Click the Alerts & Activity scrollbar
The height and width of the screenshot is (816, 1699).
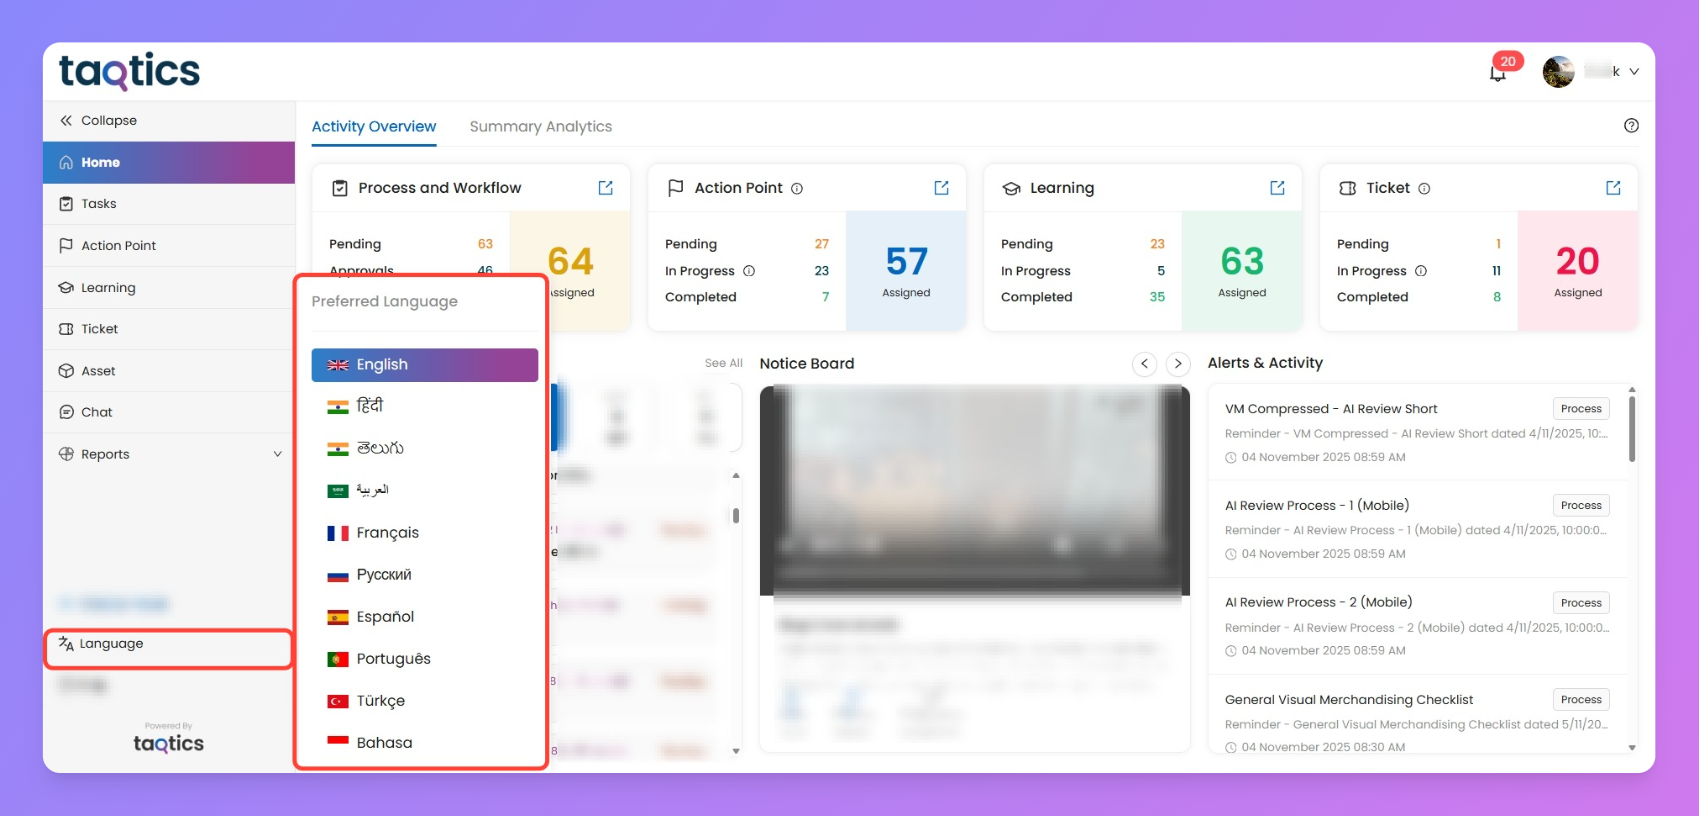(x=1632, y=429)
